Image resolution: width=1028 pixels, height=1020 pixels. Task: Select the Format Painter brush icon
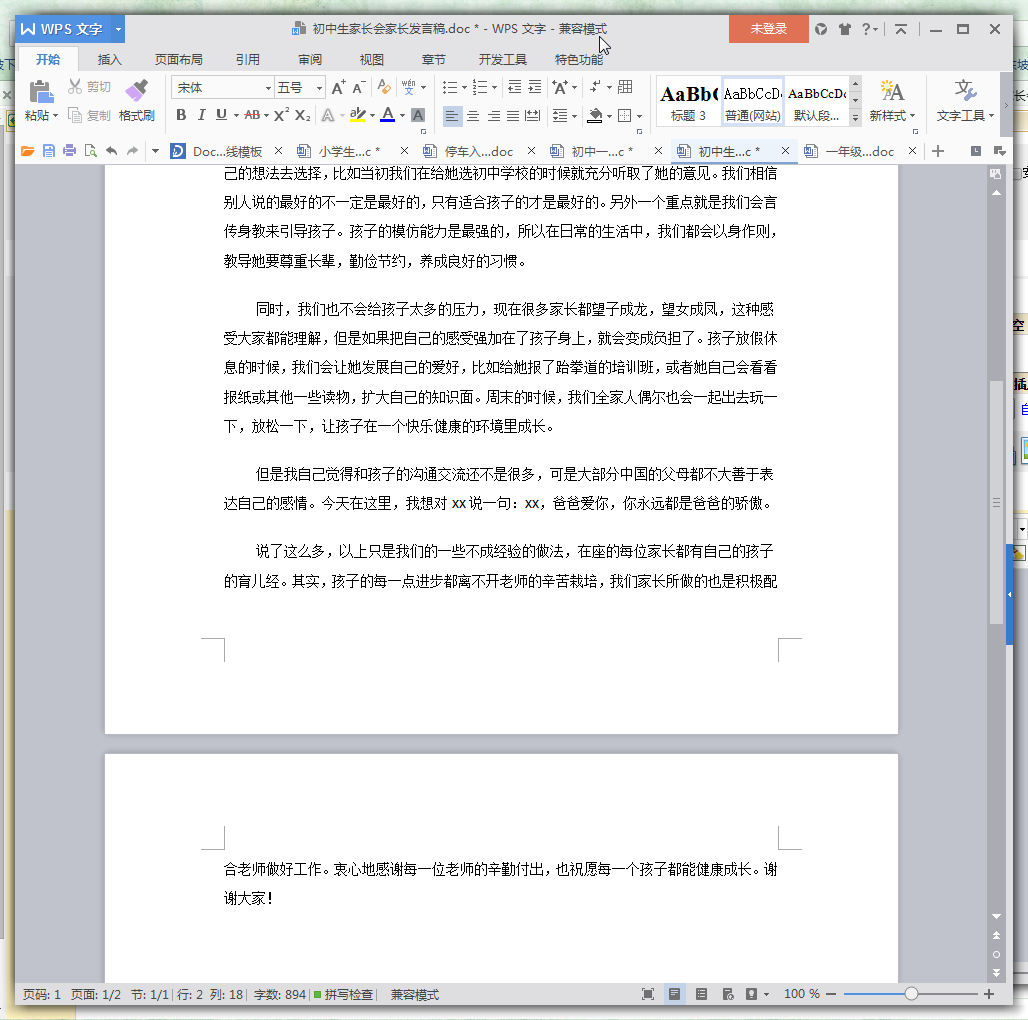136,90
